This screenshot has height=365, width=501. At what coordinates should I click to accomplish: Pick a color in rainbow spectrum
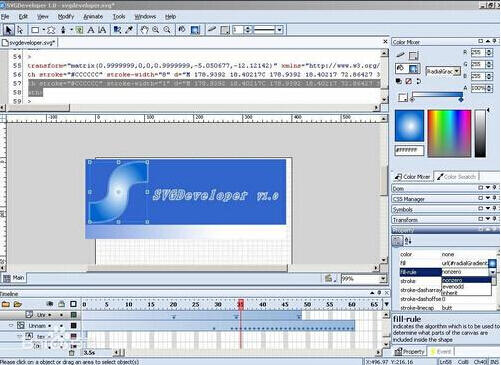[x=449, y=133]
